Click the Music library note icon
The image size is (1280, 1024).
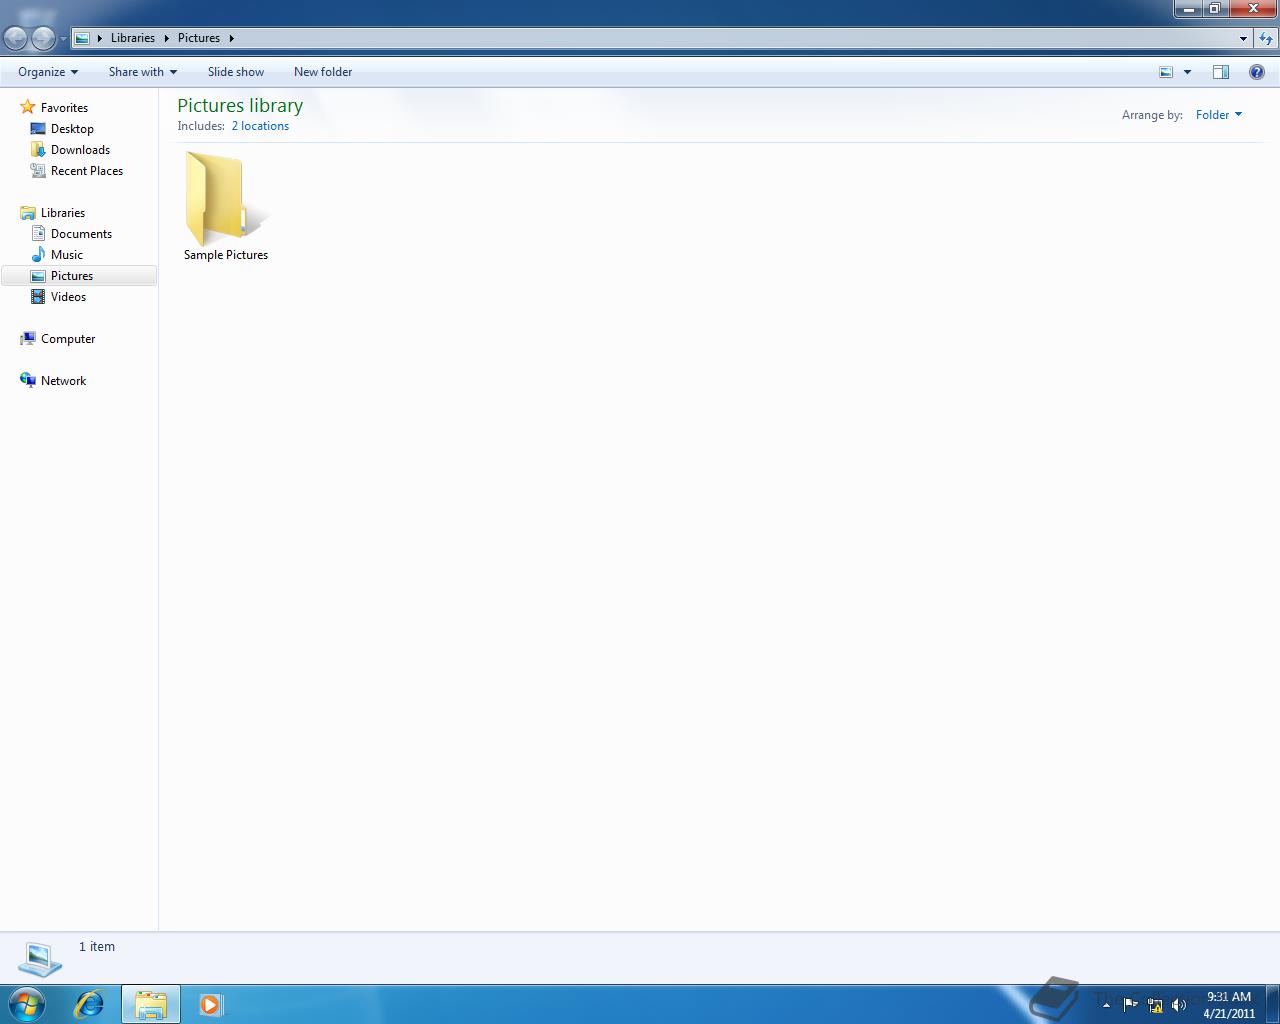[x=38, y=255]
